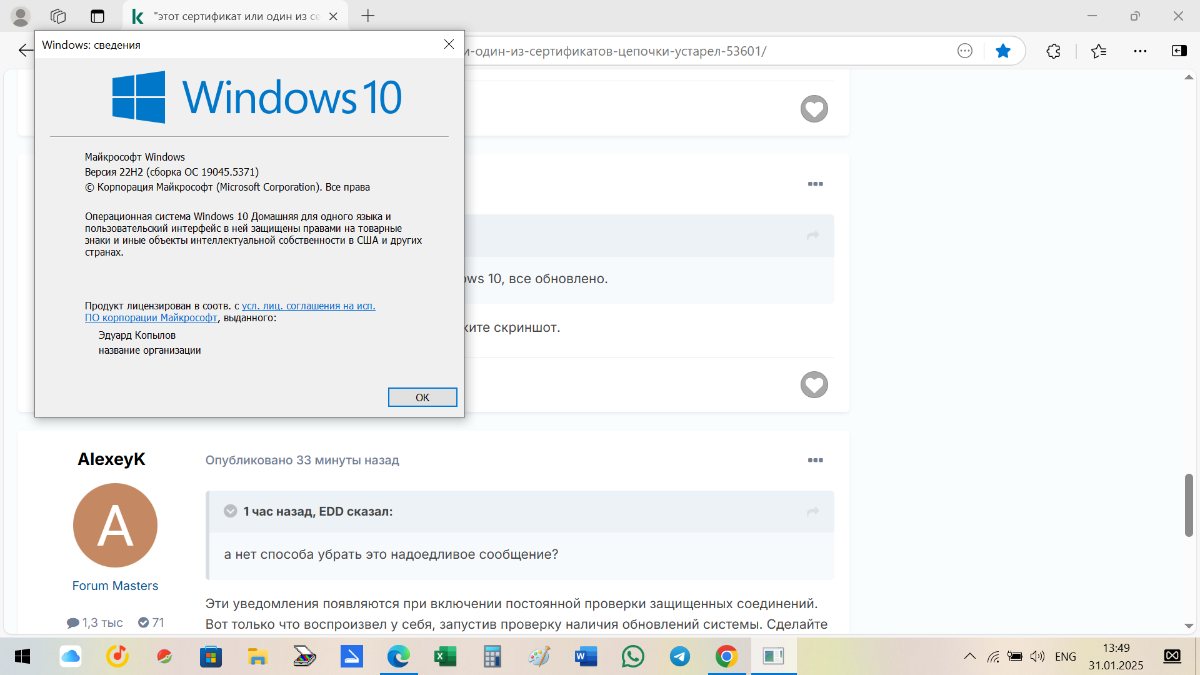Jump to EDD's quoted post arrow

point(813,511)
